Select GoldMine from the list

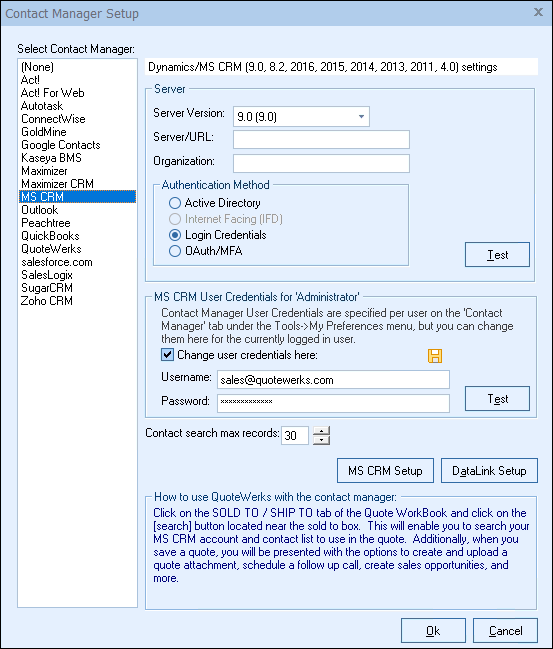tap(77, 132)
